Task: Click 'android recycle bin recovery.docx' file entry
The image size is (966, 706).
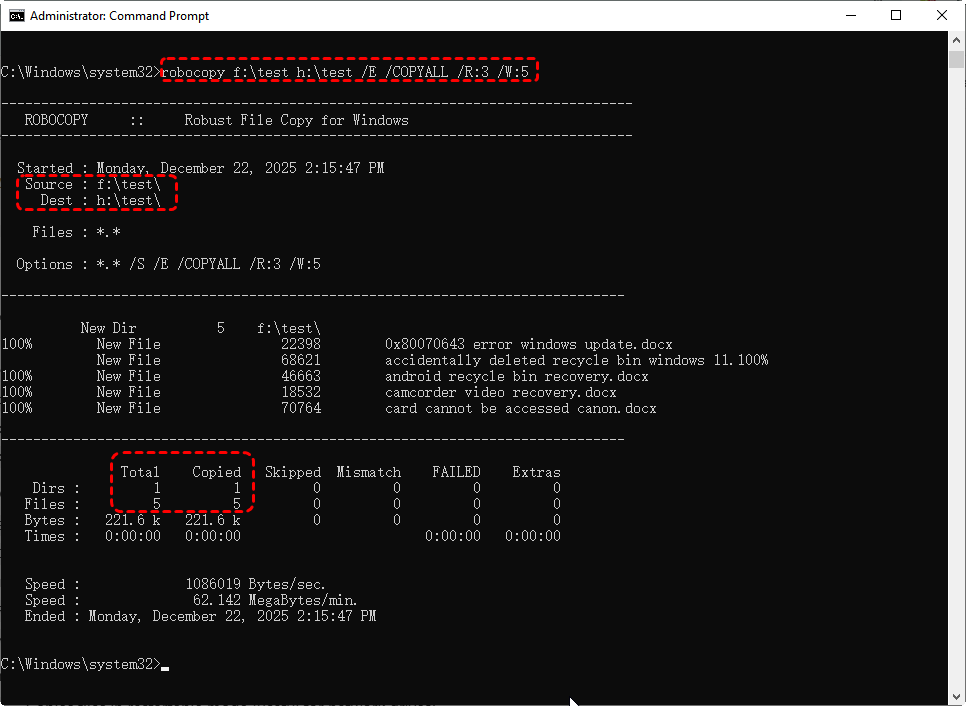Action: (516, 376)
